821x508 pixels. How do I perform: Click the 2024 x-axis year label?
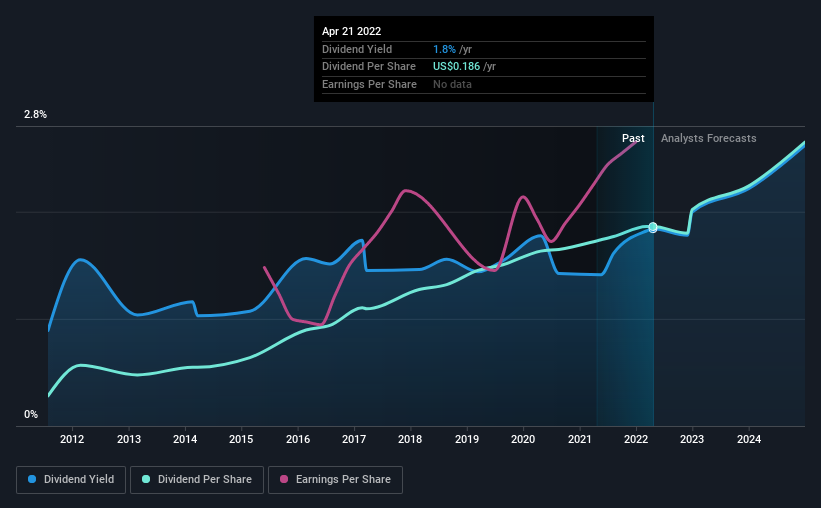749,439
